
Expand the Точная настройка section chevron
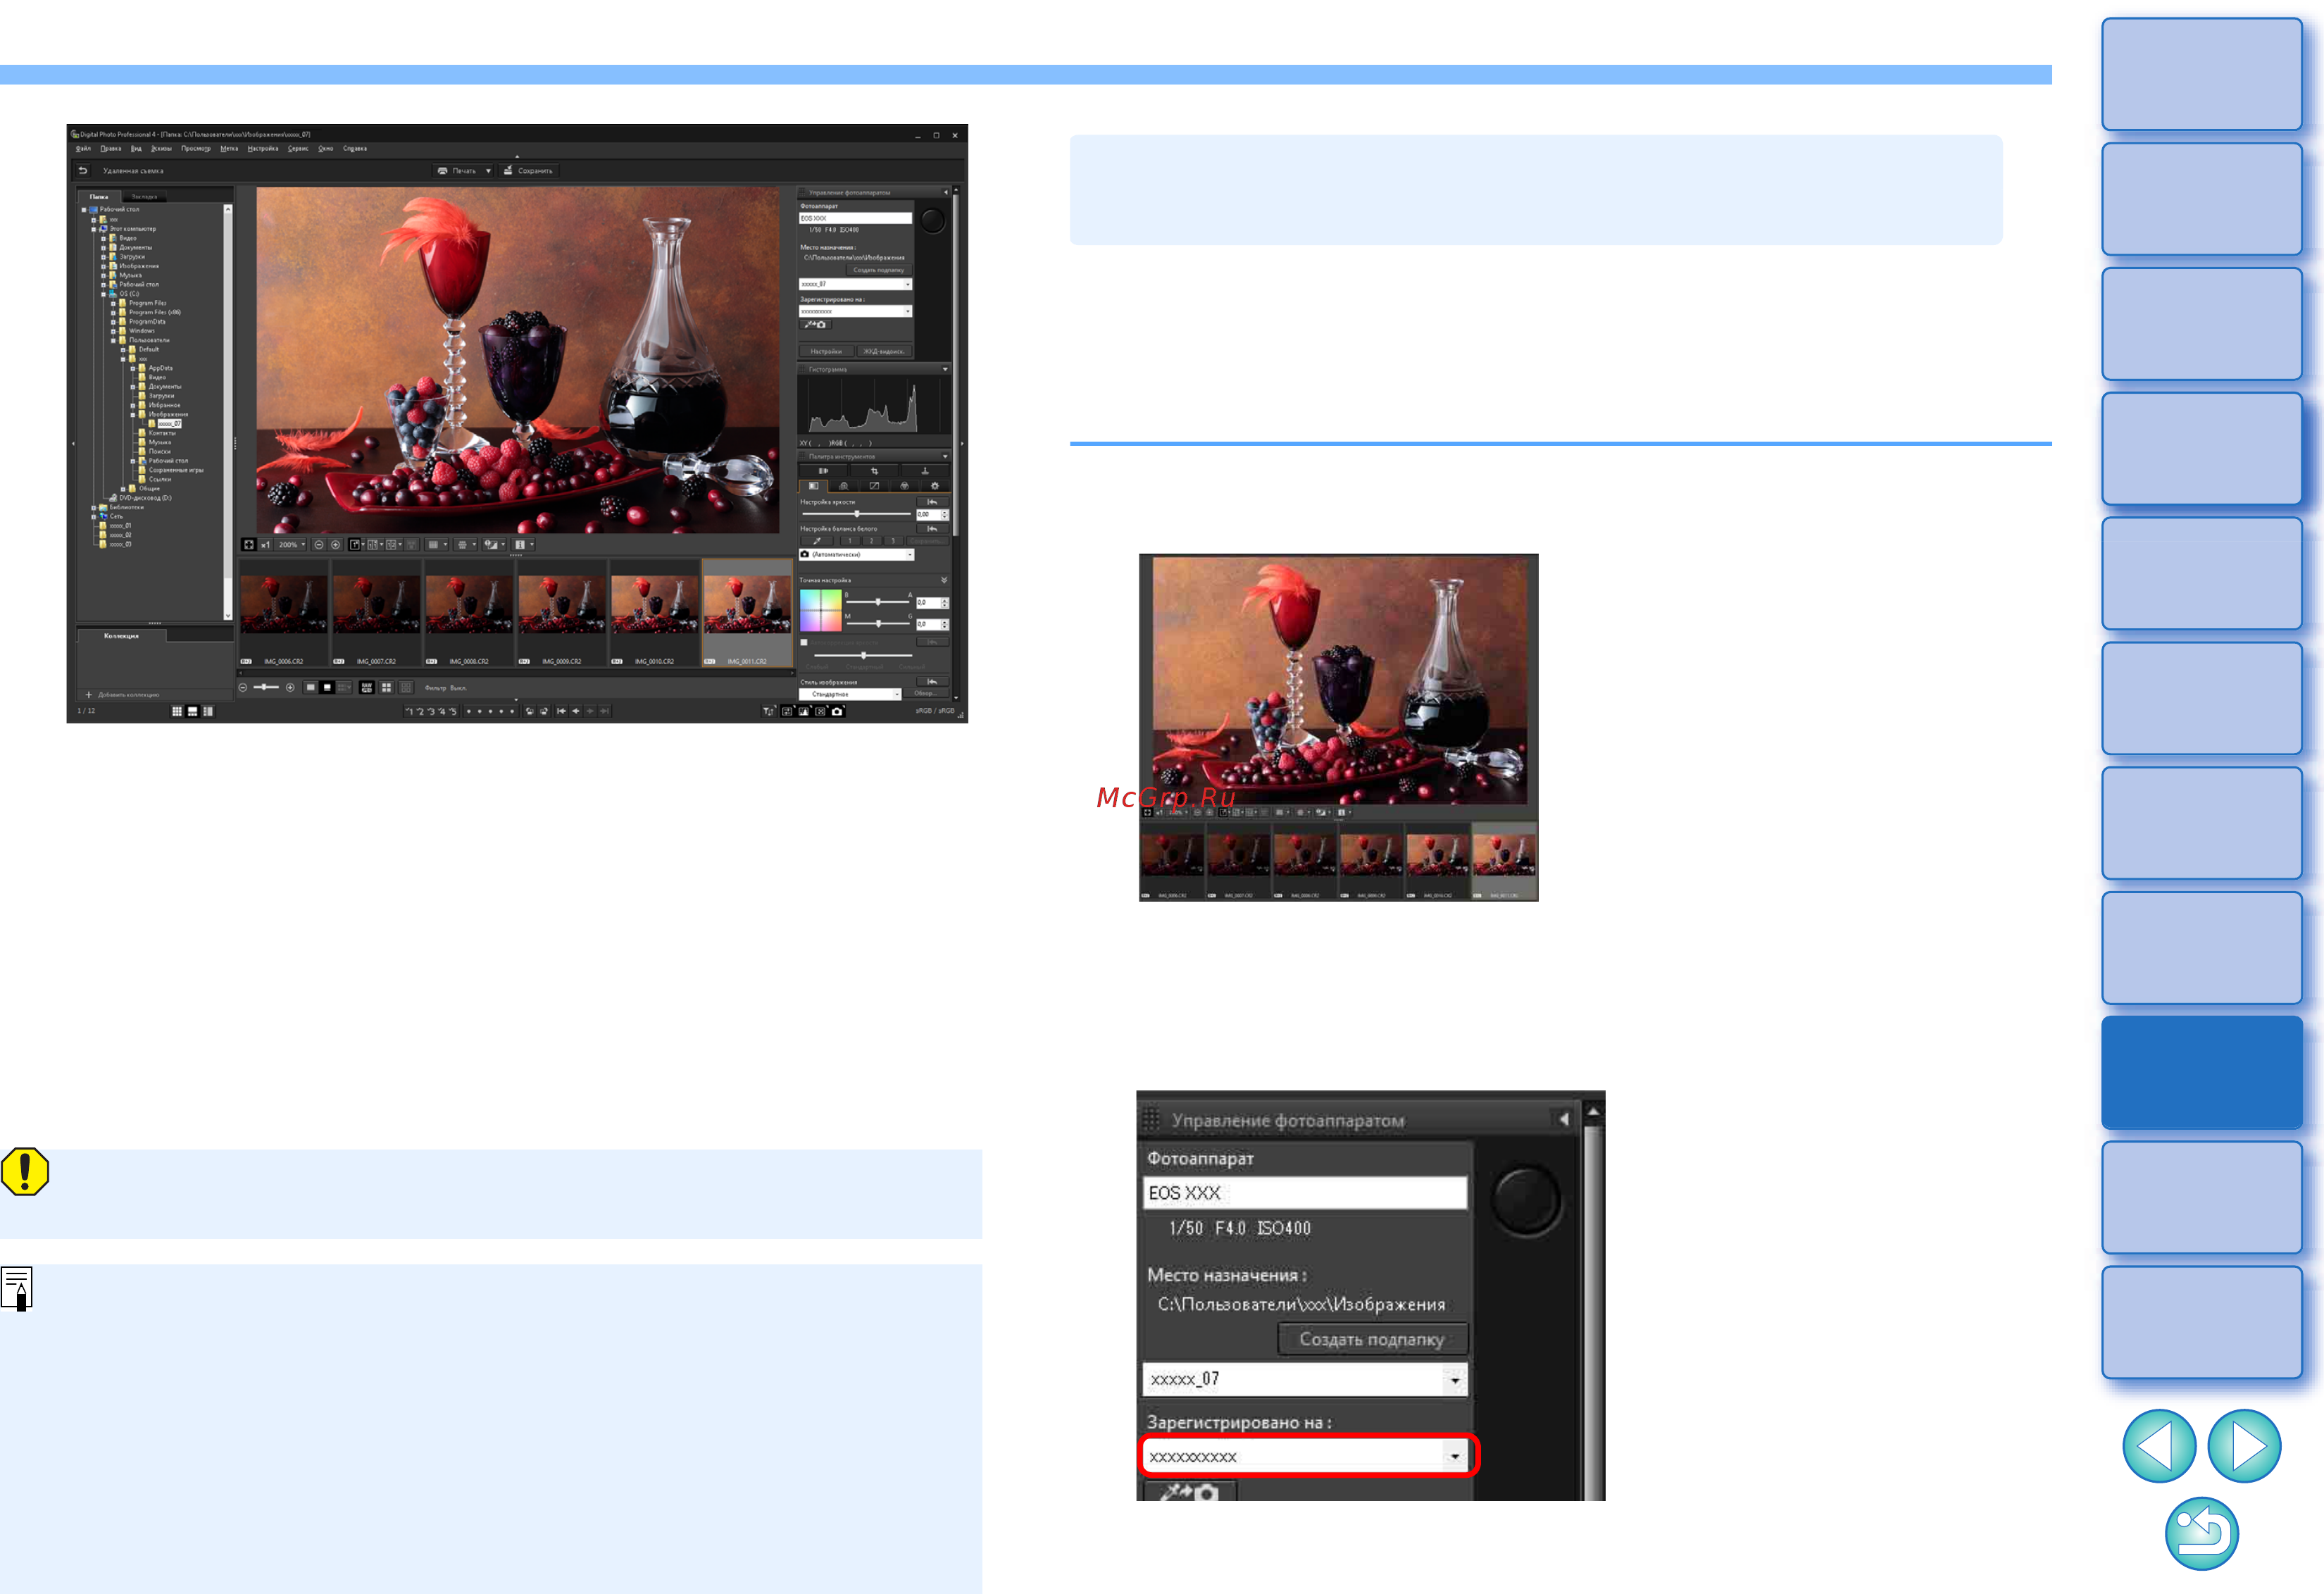coord(944,580)
